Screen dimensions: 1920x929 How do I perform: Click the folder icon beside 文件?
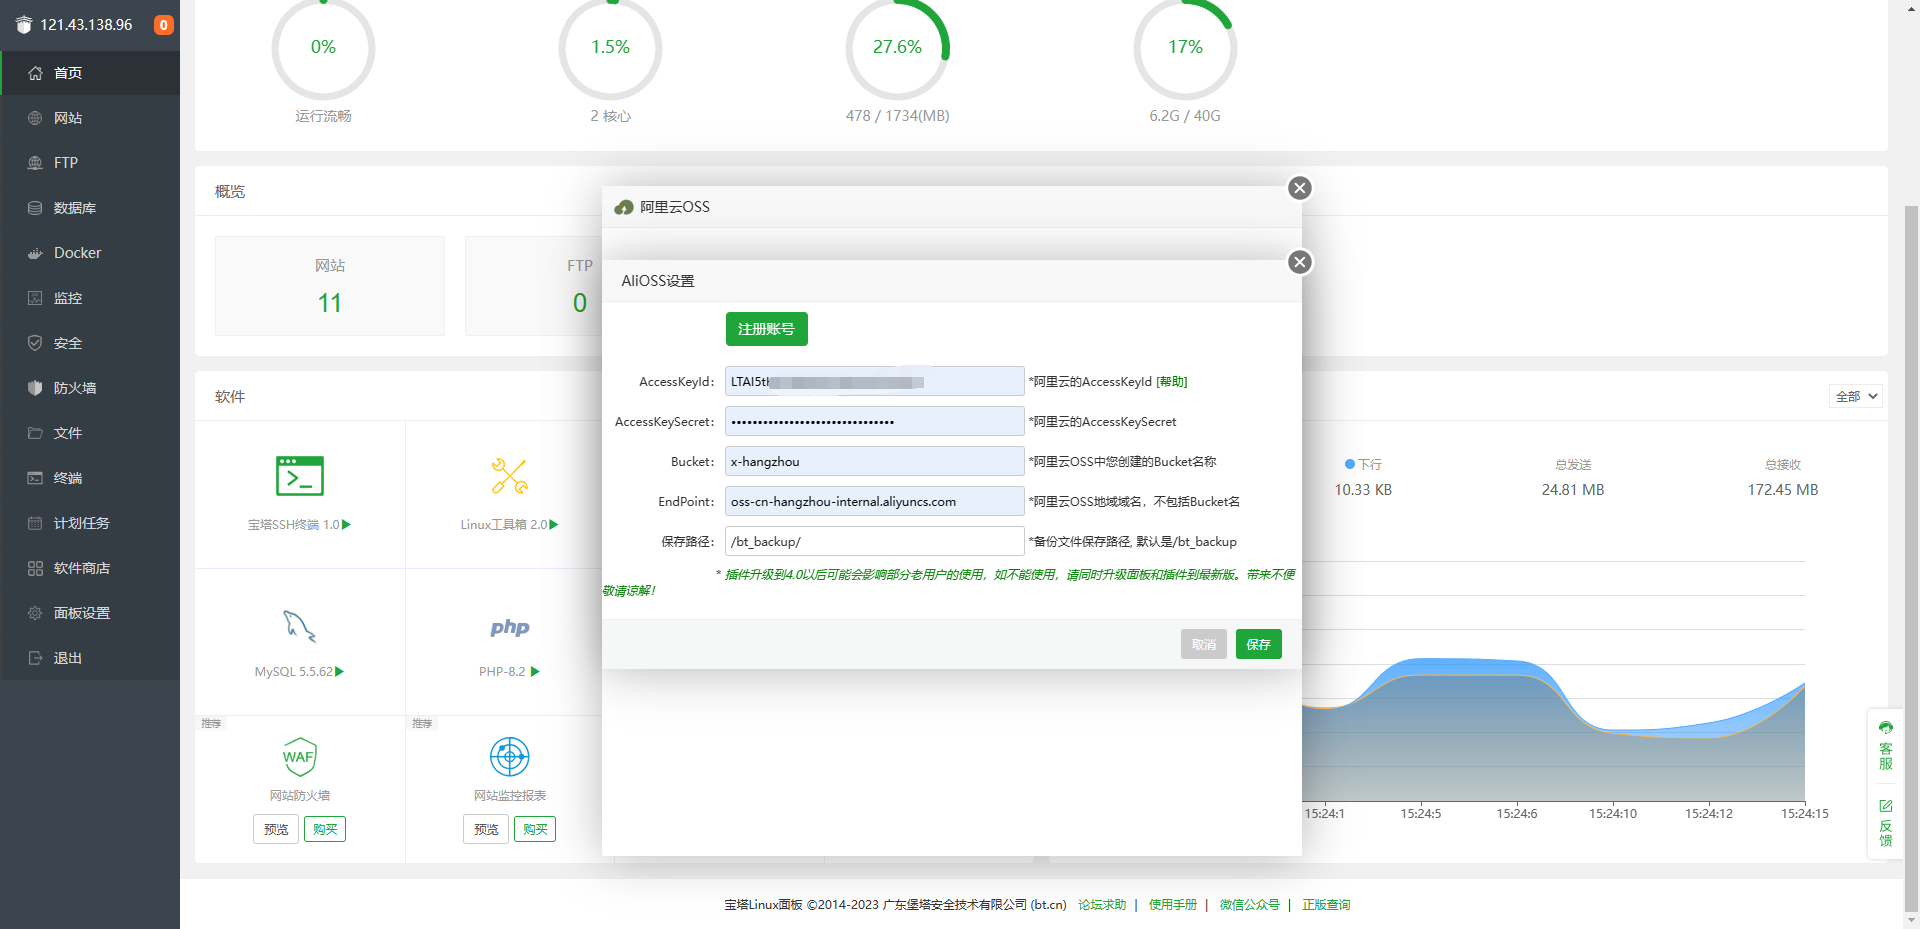point(35,433)
